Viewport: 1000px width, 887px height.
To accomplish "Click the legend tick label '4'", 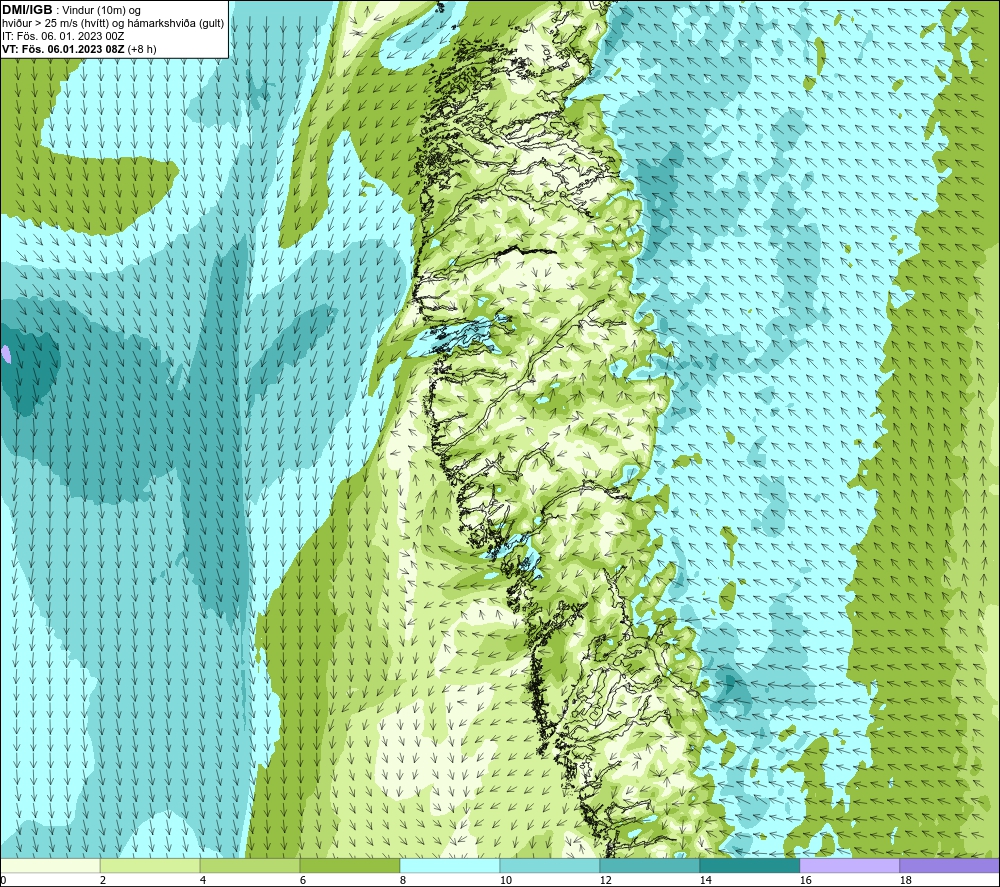I will click(x=203, y=880).
